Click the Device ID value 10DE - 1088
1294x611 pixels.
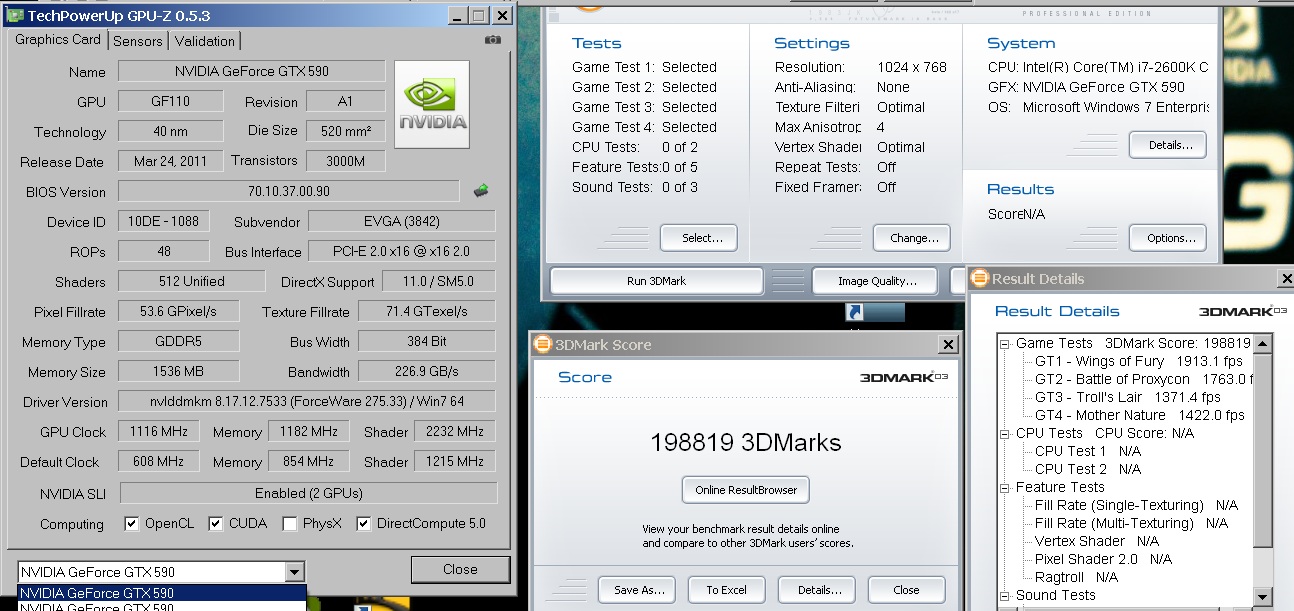click(x=164, y=221)
